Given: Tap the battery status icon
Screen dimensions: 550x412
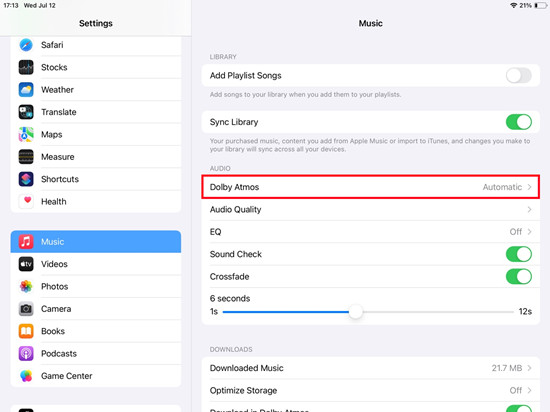Looking at the screenshot, I should point(541,5).
